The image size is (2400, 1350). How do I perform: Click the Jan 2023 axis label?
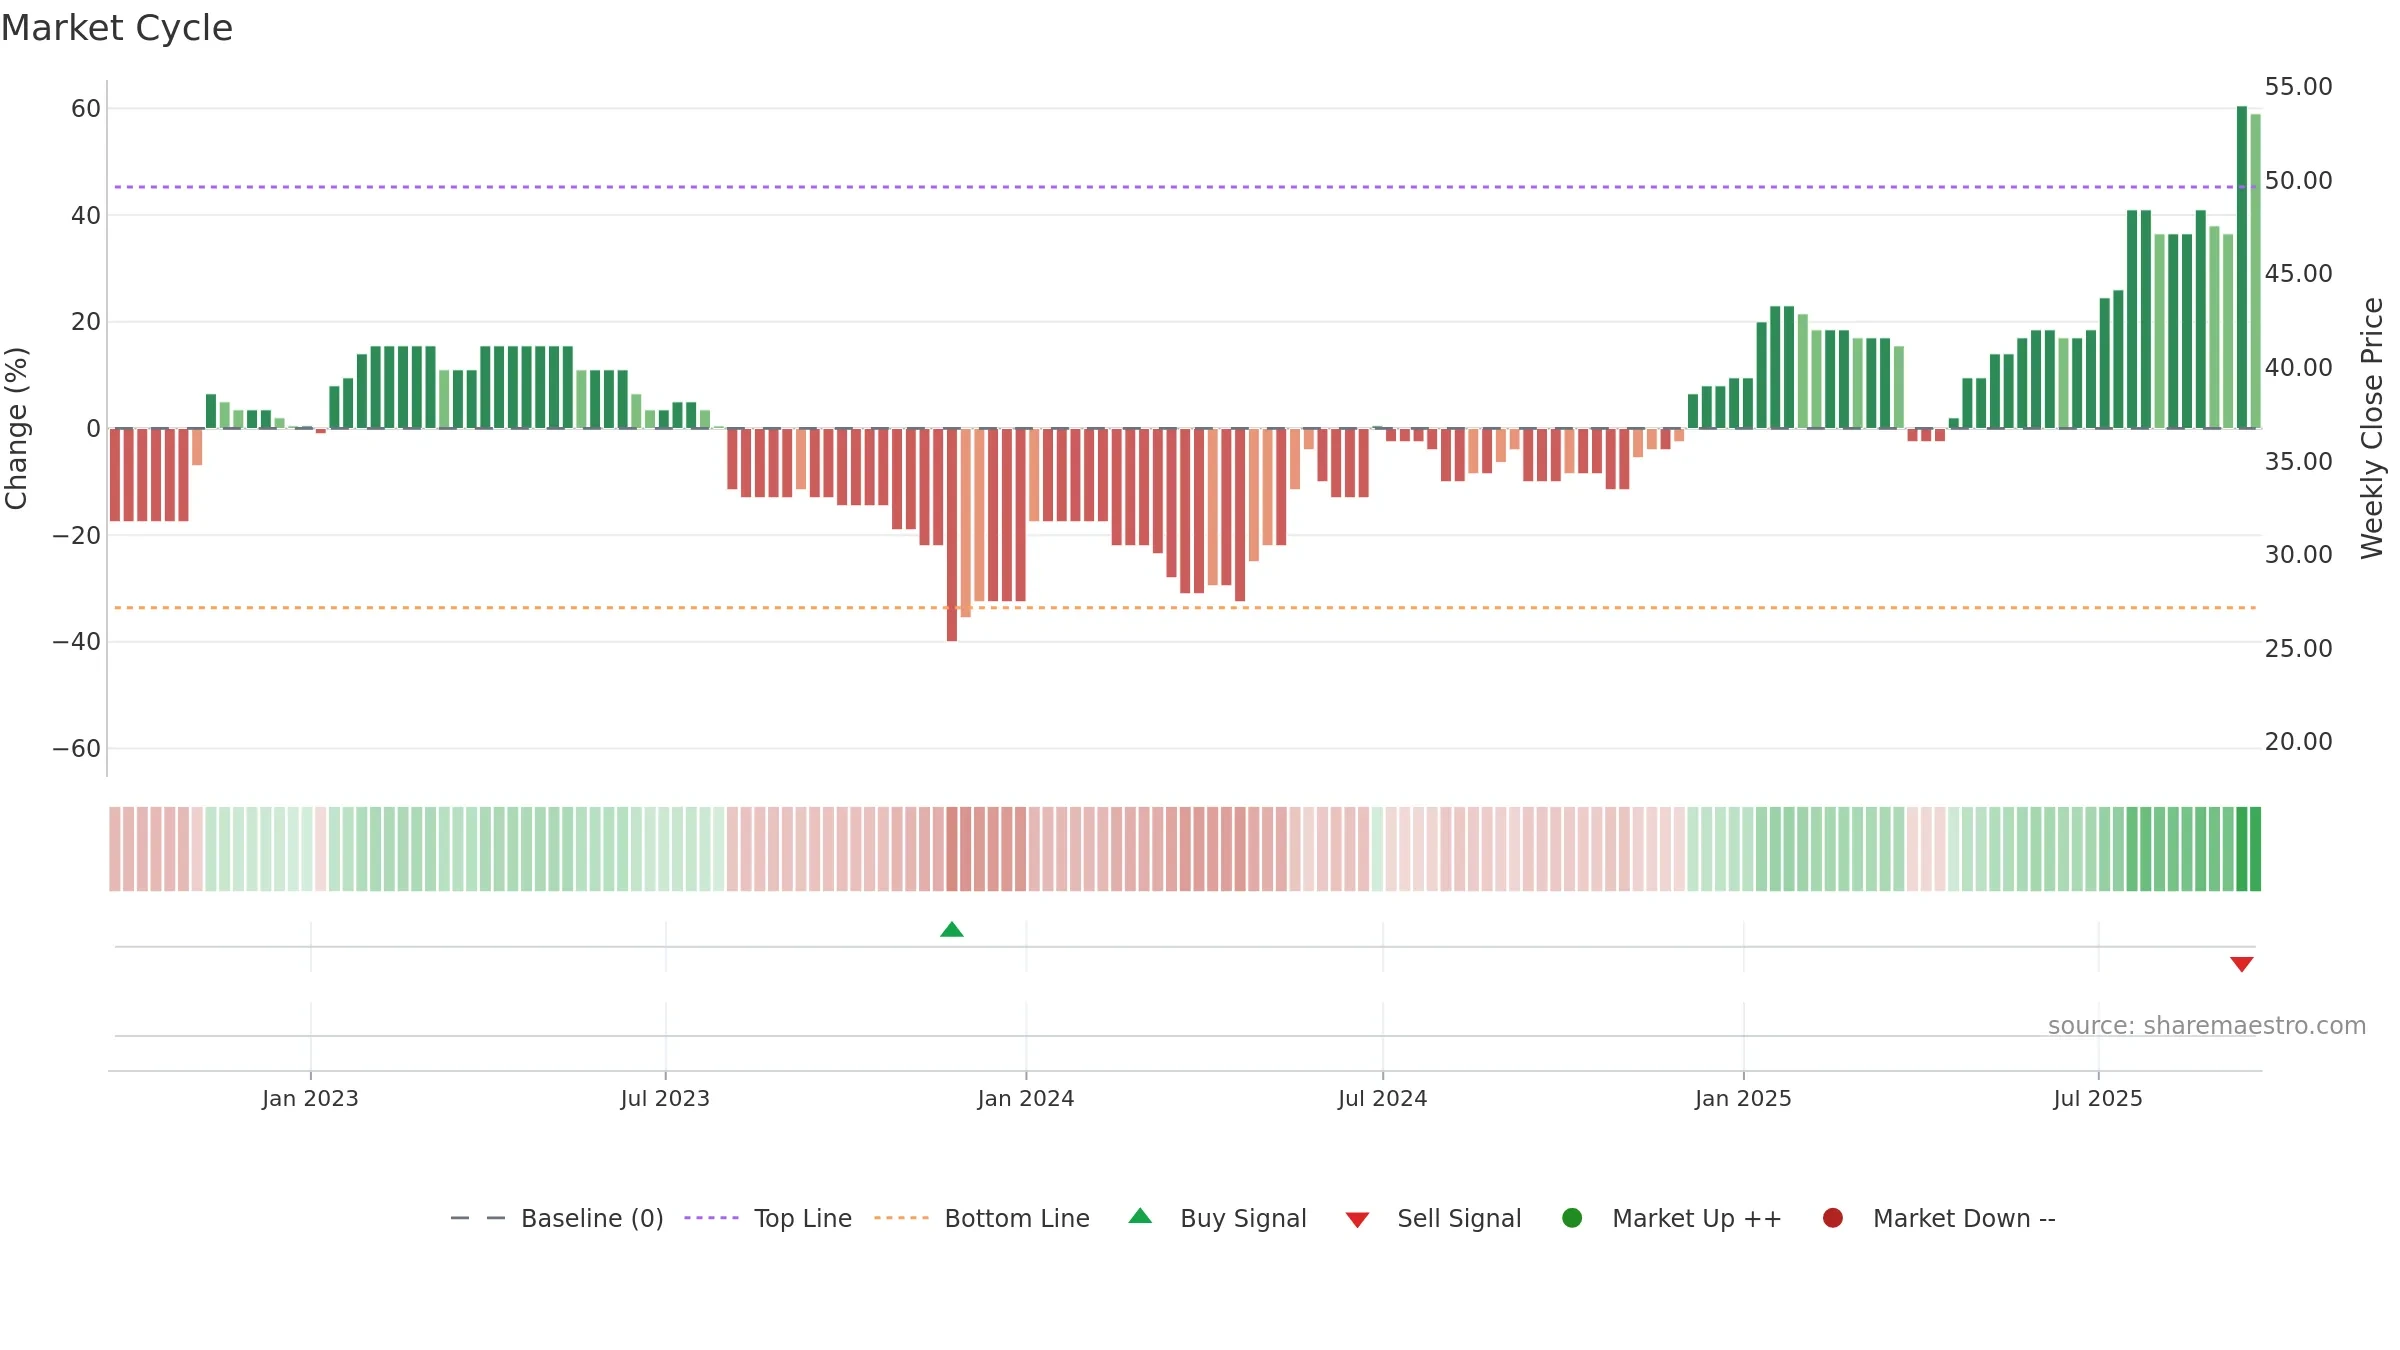click(310, 1098)
